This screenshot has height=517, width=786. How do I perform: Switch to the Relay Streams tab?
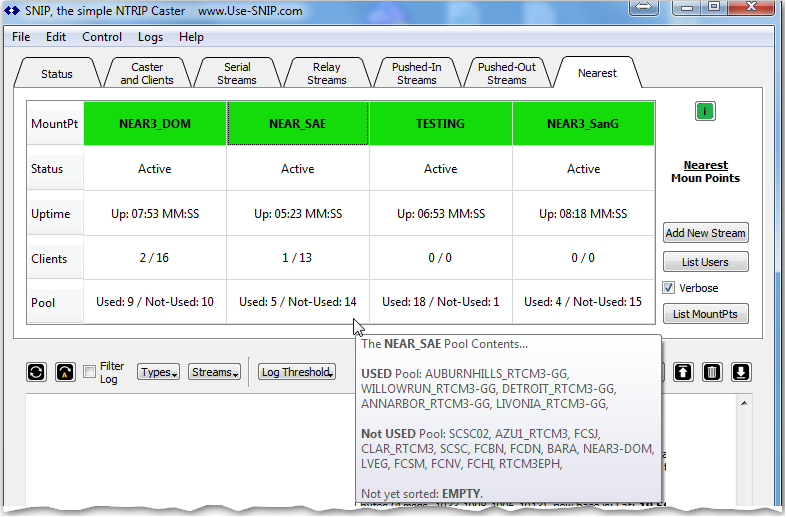pos(326,74)
